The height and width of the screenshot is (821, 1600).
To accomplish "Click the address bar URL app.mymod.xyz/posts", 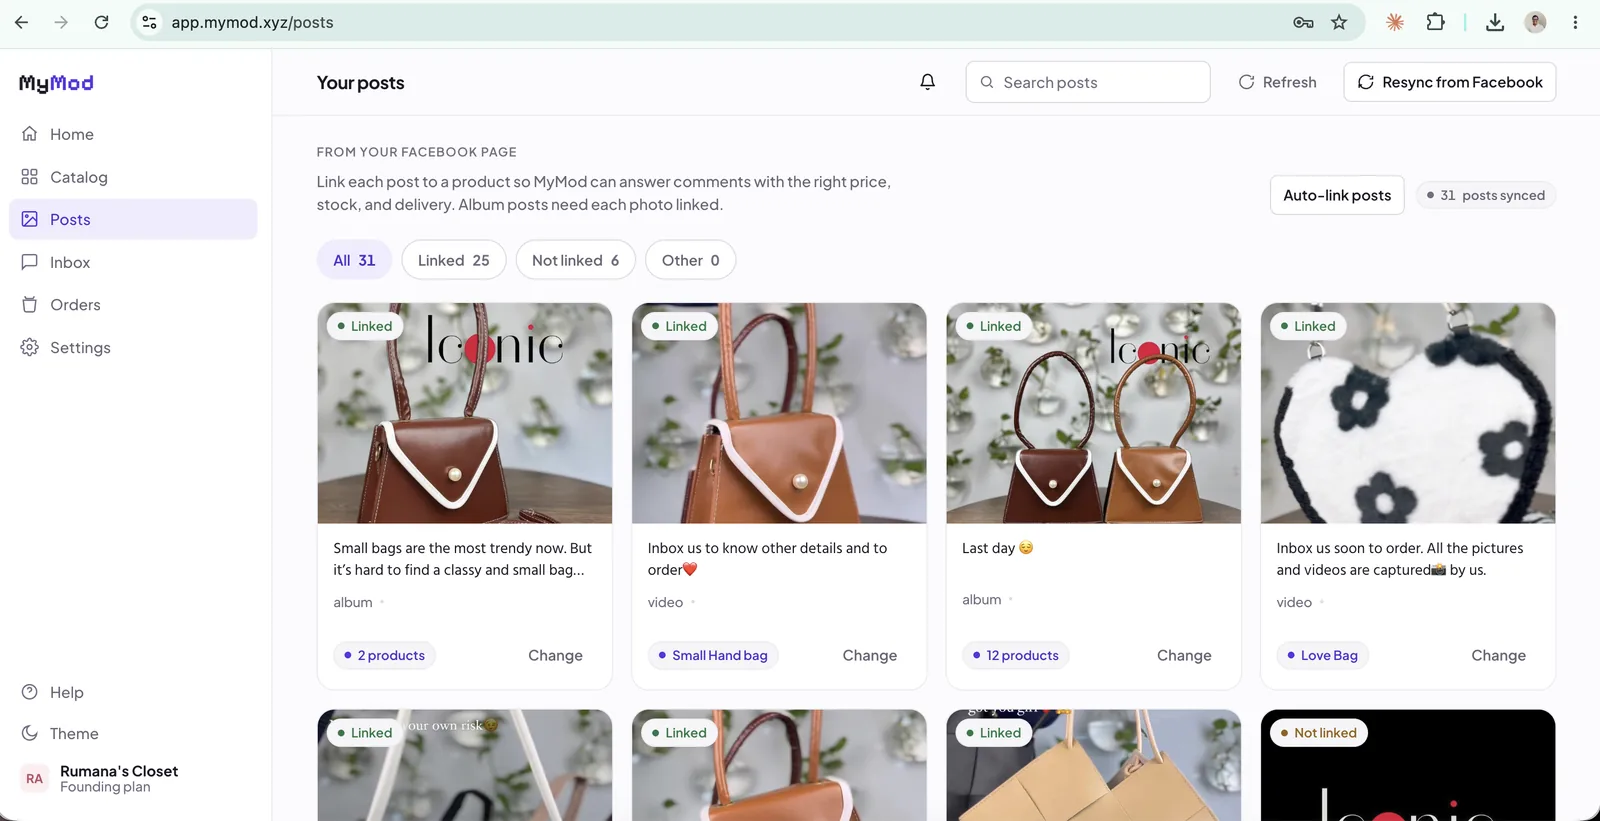I will (253, 22).
